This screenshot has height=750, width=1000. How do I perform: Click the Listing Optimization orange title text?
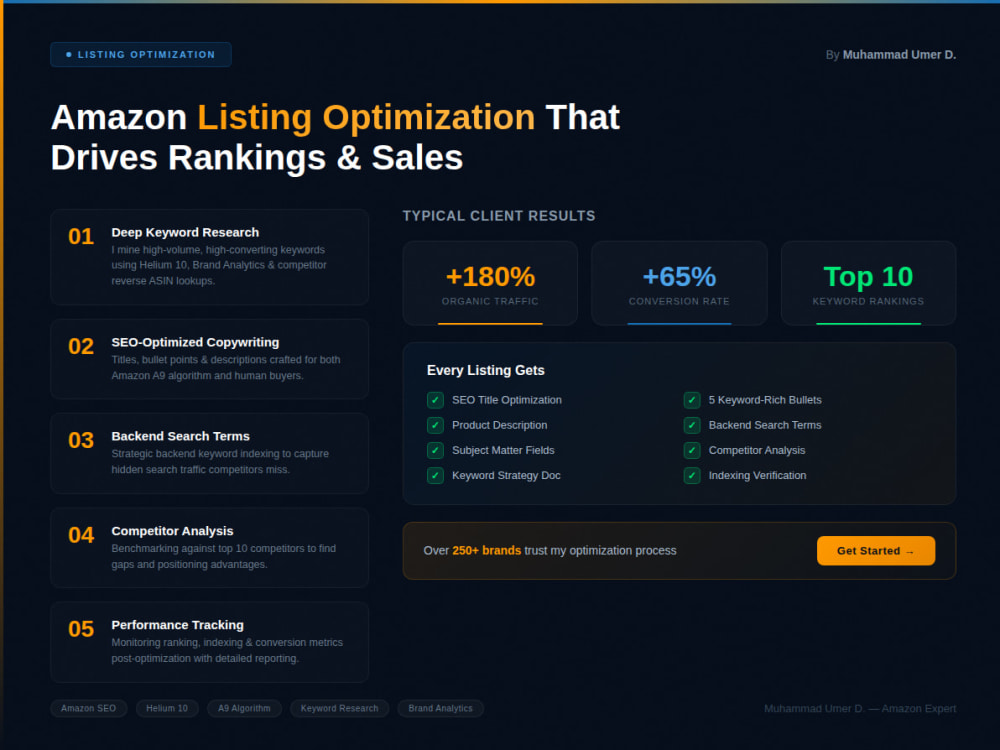(366, 118)
